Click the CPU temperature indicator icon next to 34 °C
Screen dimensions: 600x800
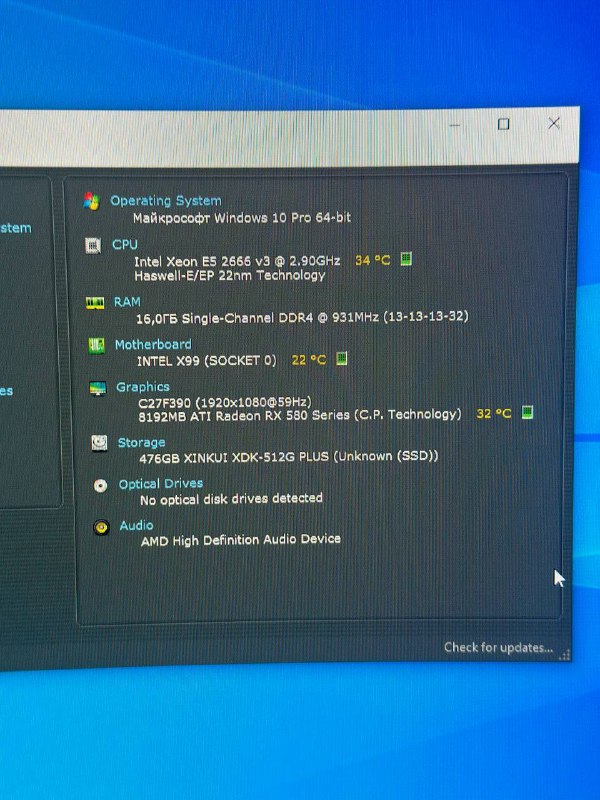(x=406, y=259)
